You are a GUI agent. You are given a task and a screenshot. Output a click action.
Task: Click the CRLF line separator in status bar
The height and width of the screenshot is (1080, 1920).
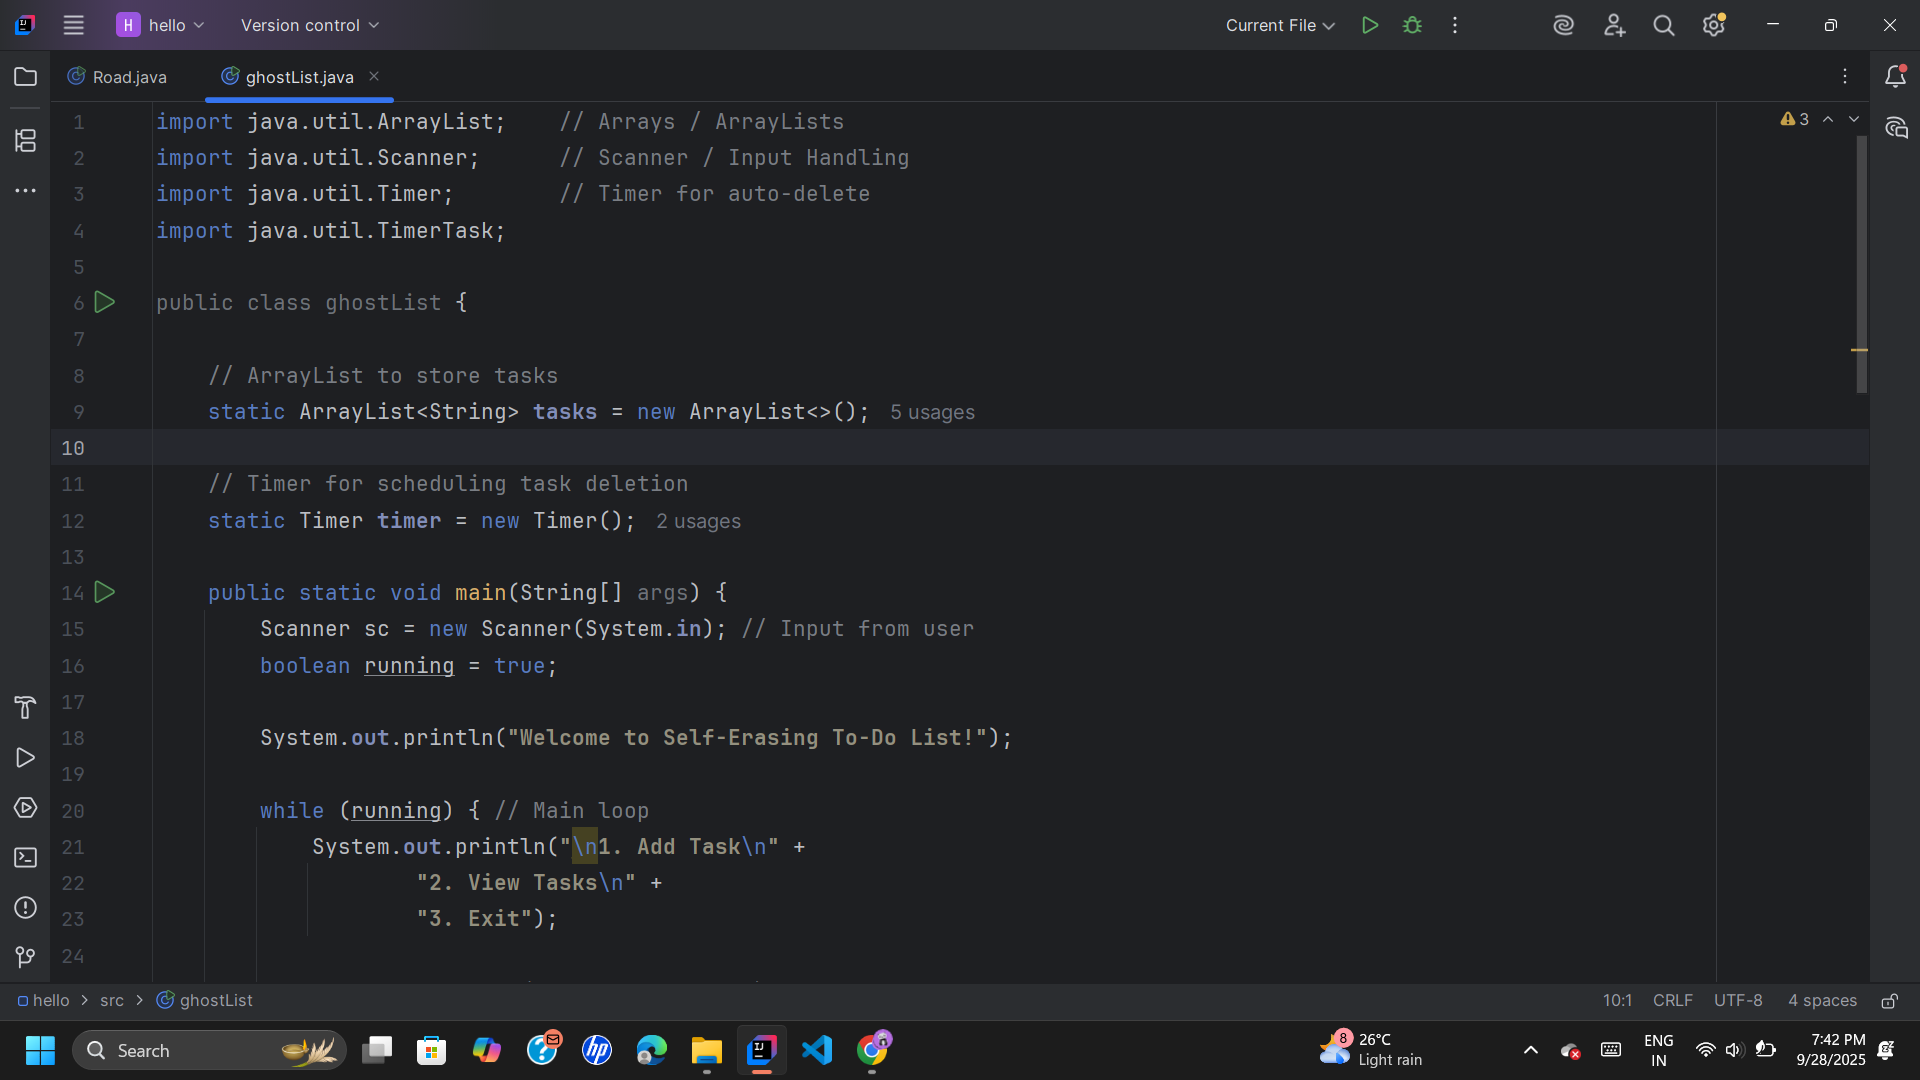tap(1672, 1001)
